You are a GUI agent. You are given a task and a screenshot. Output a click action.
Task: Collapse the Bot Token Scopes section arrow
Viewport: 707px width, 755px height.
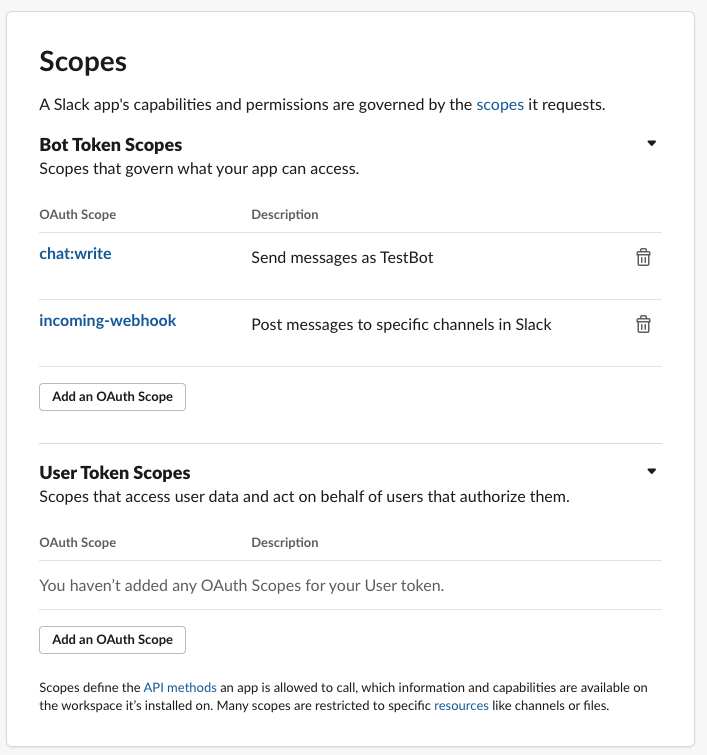(652, 143)
